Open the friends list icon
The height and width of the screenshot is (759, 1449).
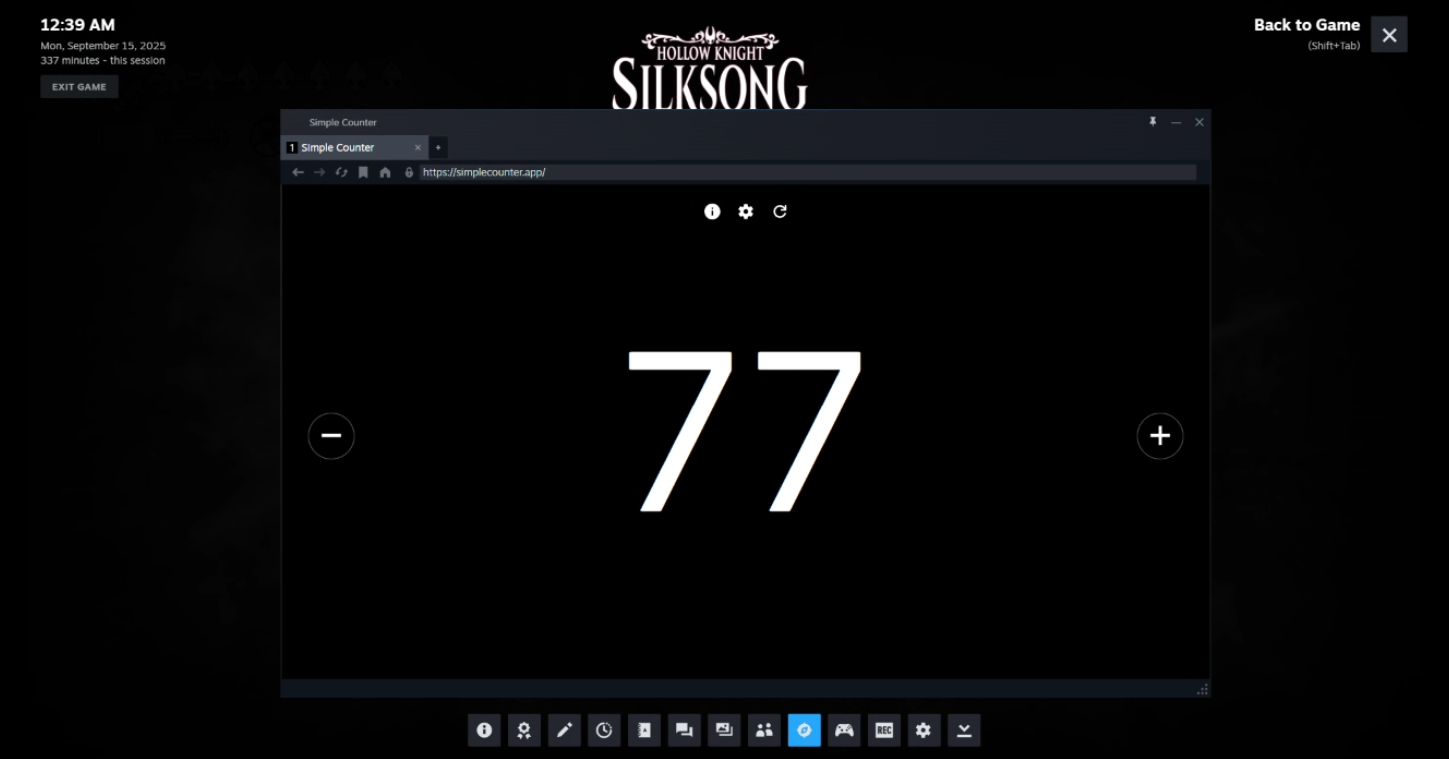click(764, 730)
